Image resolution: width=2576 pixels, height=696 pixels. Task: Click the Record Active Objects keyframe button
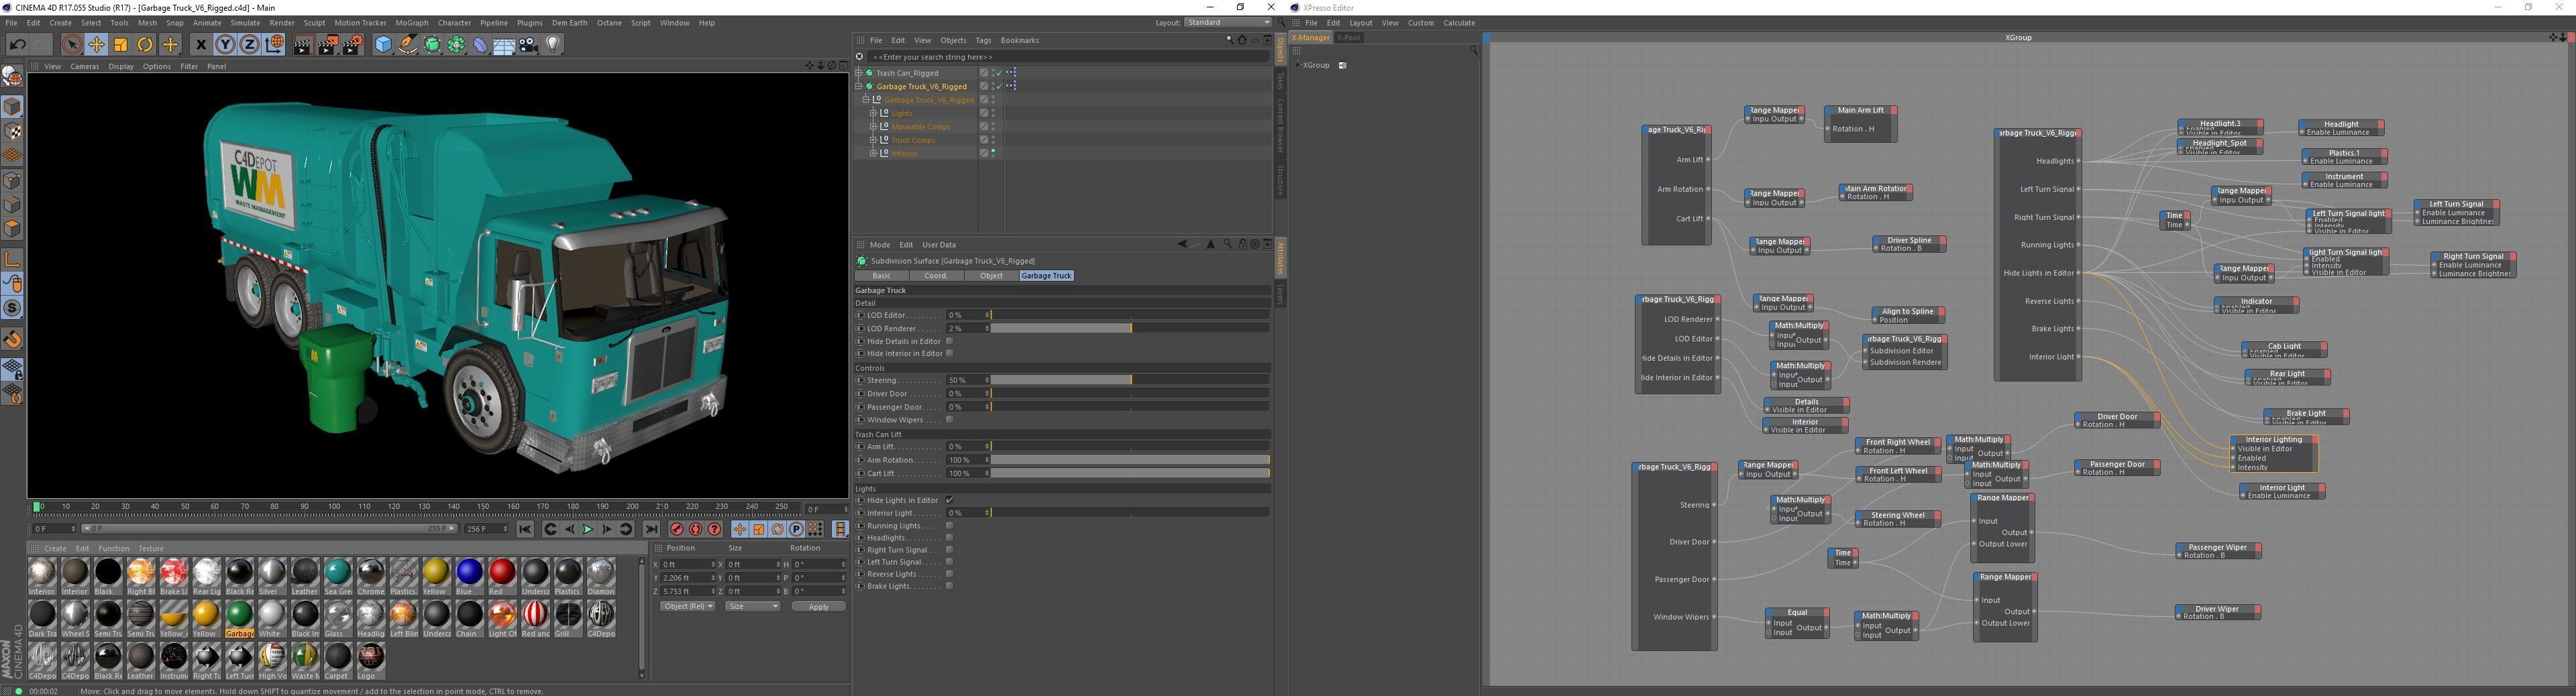[x=677, y=529]
